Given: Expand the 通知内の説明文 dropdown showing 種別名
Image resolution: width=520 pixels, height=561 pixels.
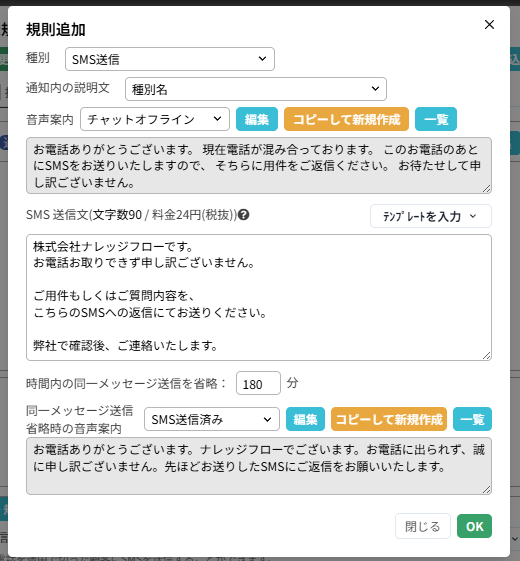Looking at the screenshot, I should 256,89.
